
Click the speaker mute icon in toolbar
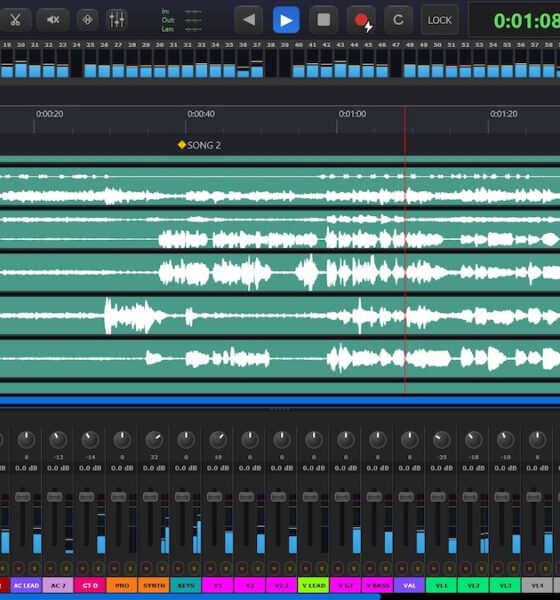(x=53, y=20)
